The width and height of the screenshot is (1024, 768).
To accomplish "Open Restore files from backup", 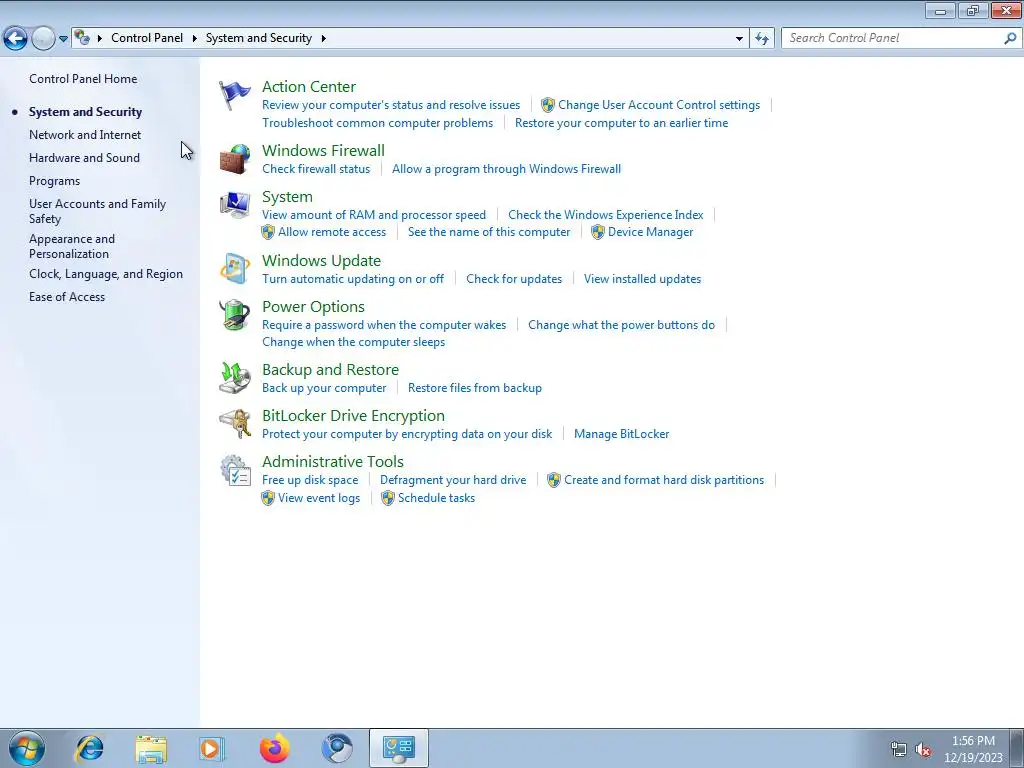I will 475,388.
